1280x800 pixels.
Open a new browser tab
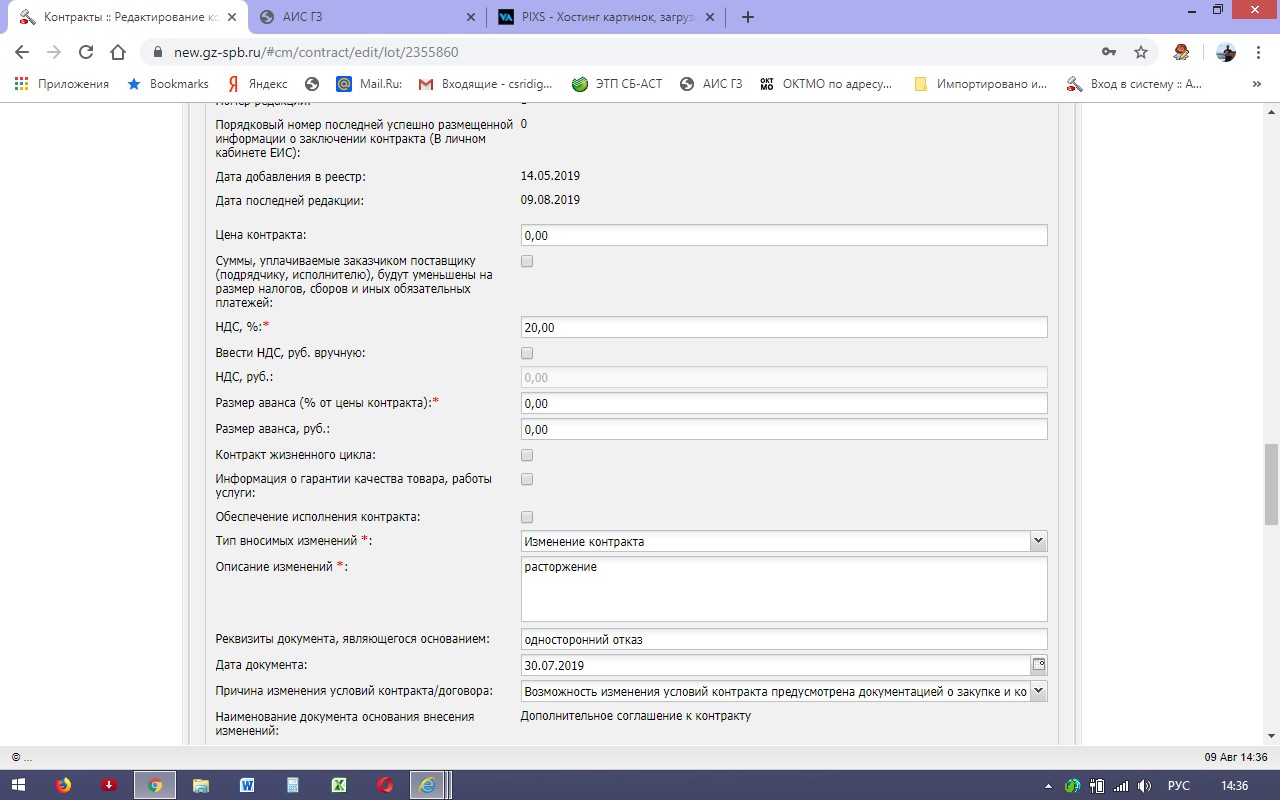coord(748,17)
